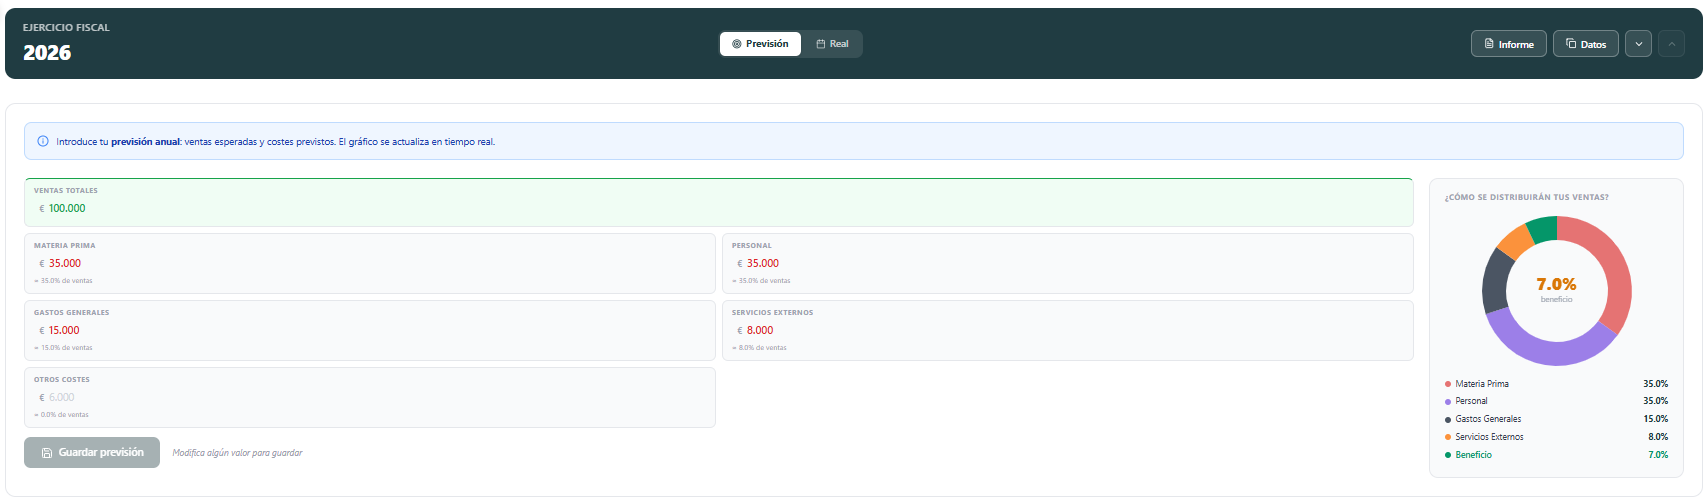Edit the Personal amount 35.000
Screen dimensions: 1708x502
coord(1068,264)
